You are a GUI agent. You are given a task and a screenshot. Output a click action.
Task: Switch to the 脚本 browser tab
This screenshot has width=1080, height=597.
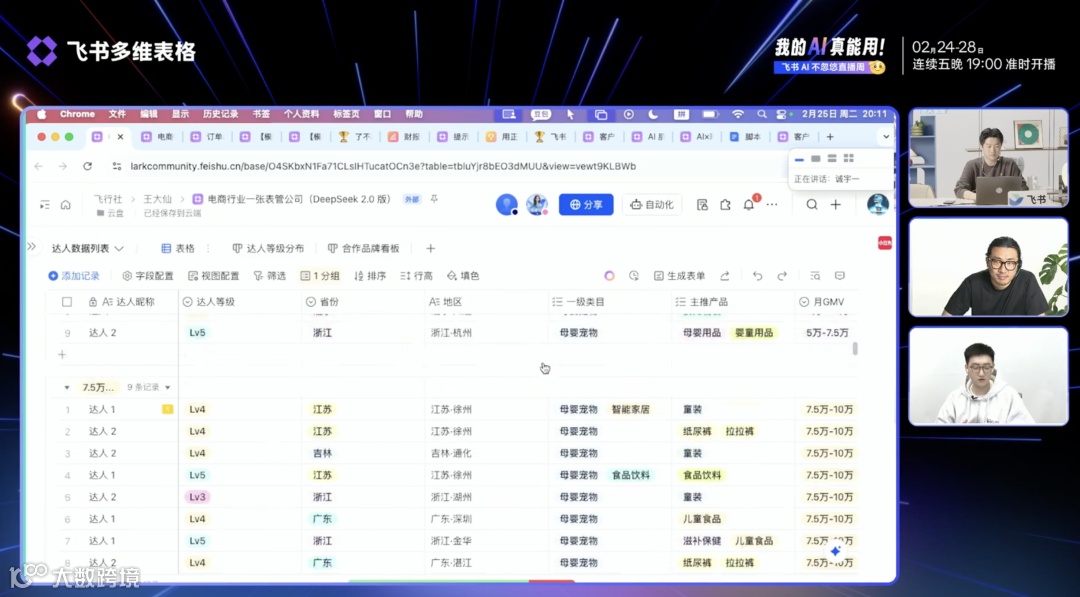tap(746, 136)
